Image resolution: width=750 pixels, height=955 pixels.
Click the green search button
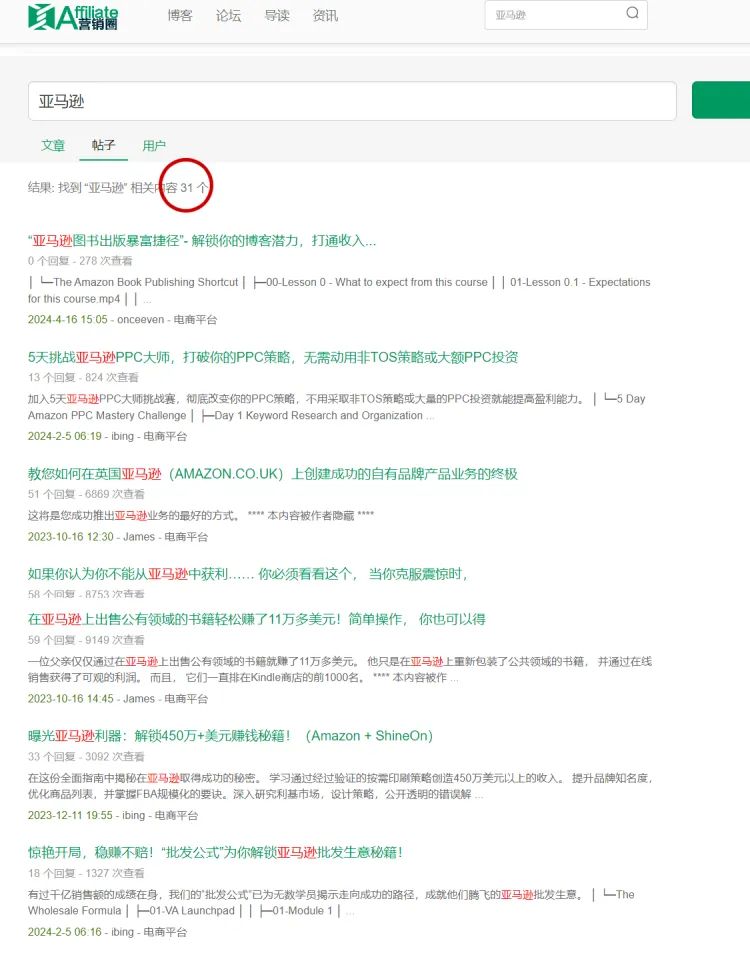point(721,100)
